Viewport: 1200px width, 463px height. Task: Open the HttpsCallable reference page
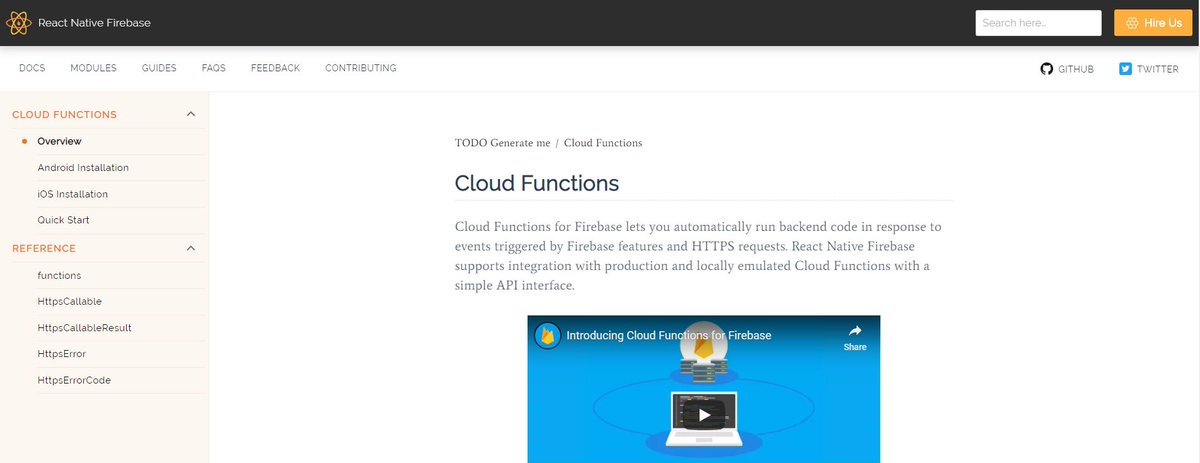69,301
